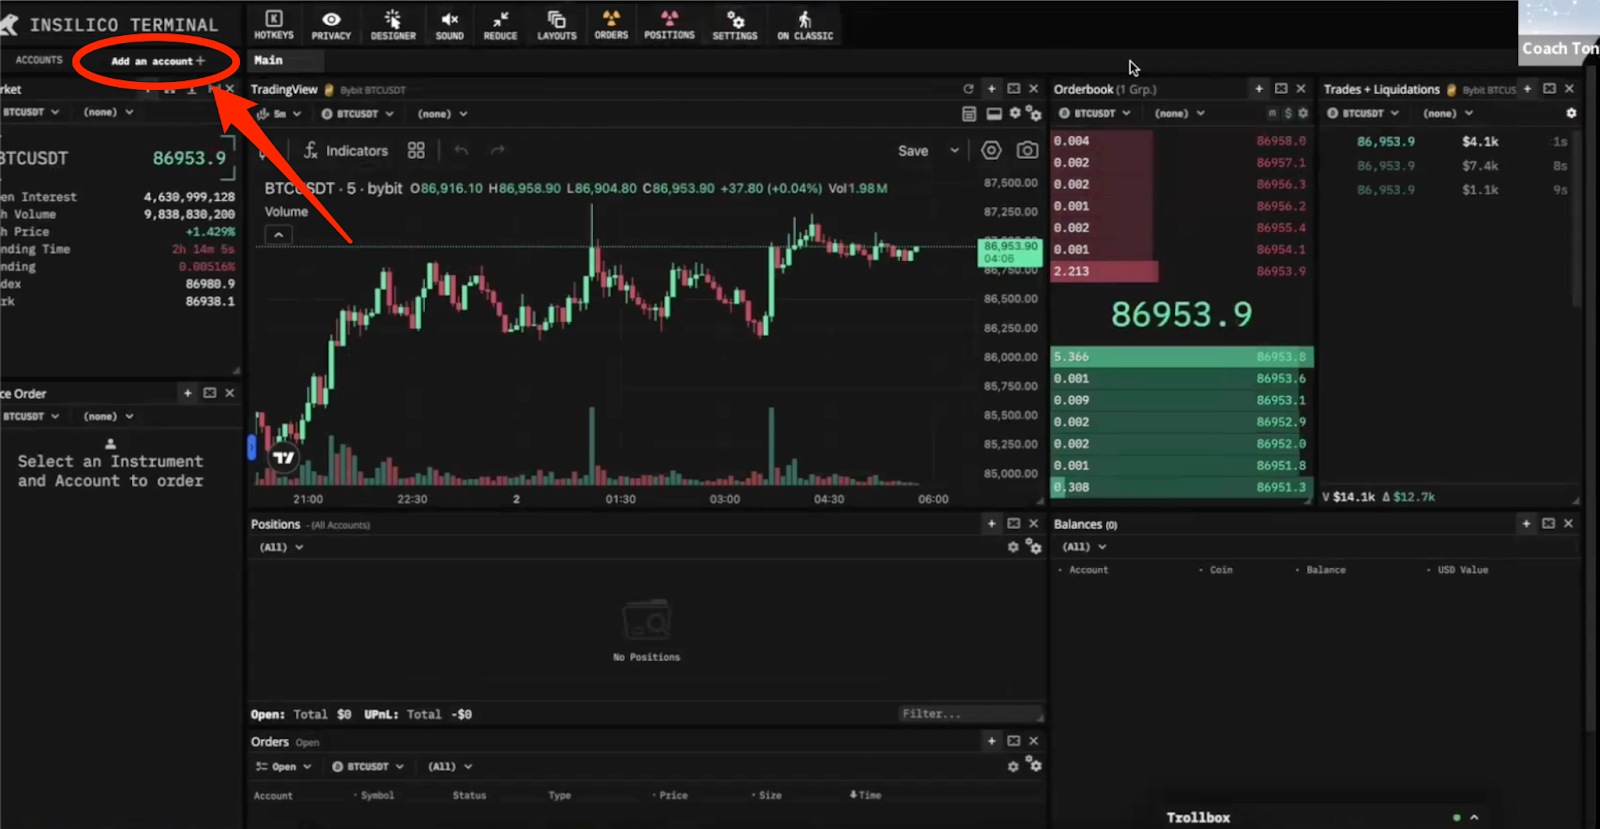The width and height of the screenshot is (1600, 829).
Task: Open TradingView widget single gear settings
Action: [1015, 113]
